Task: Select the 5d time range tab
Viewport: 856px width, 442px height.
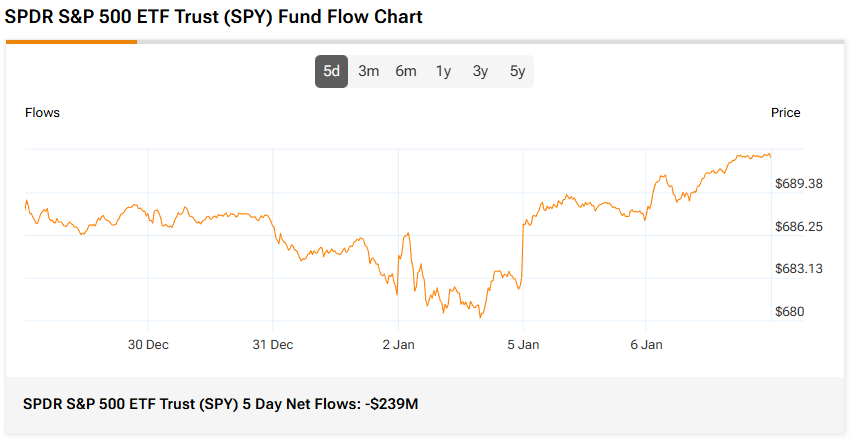Action: click(332, 71)
